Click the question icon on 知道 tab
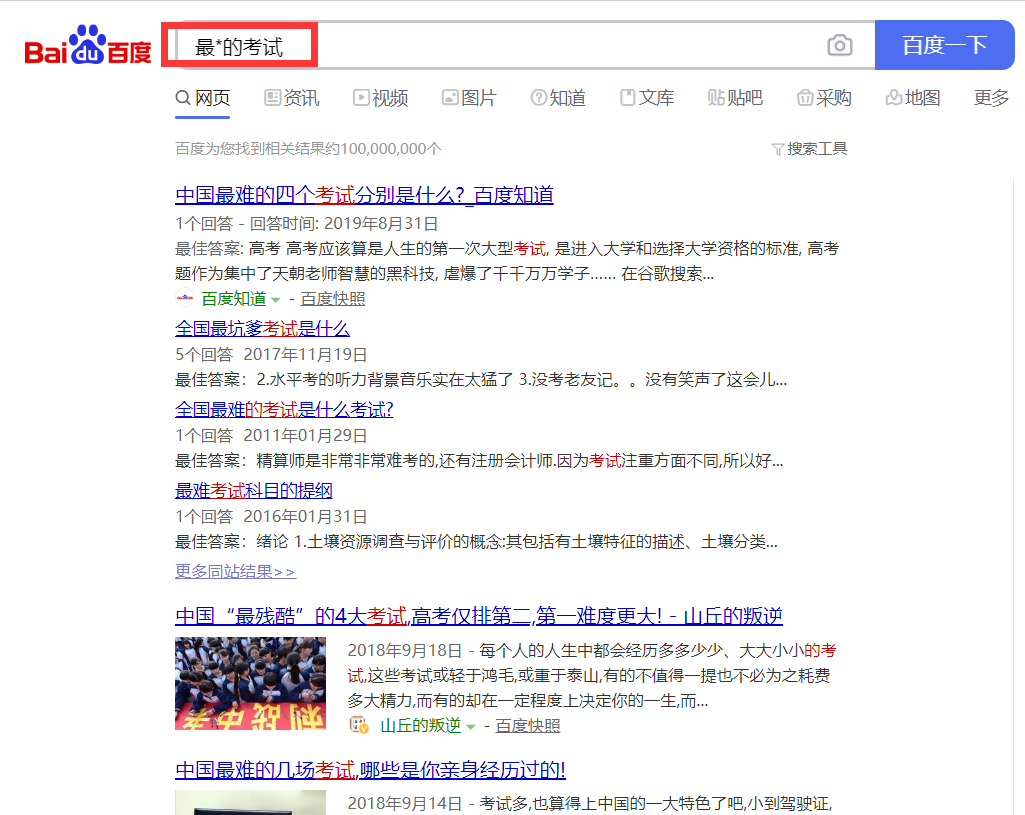 tap(538, 98)
